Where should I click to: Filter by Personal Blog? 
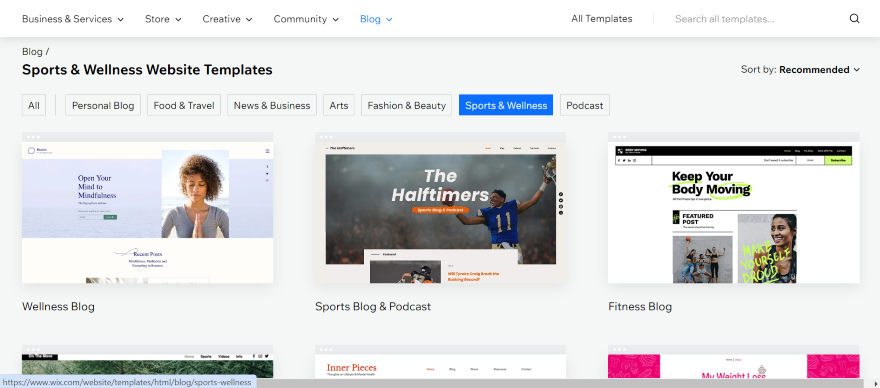pos(103,105)
